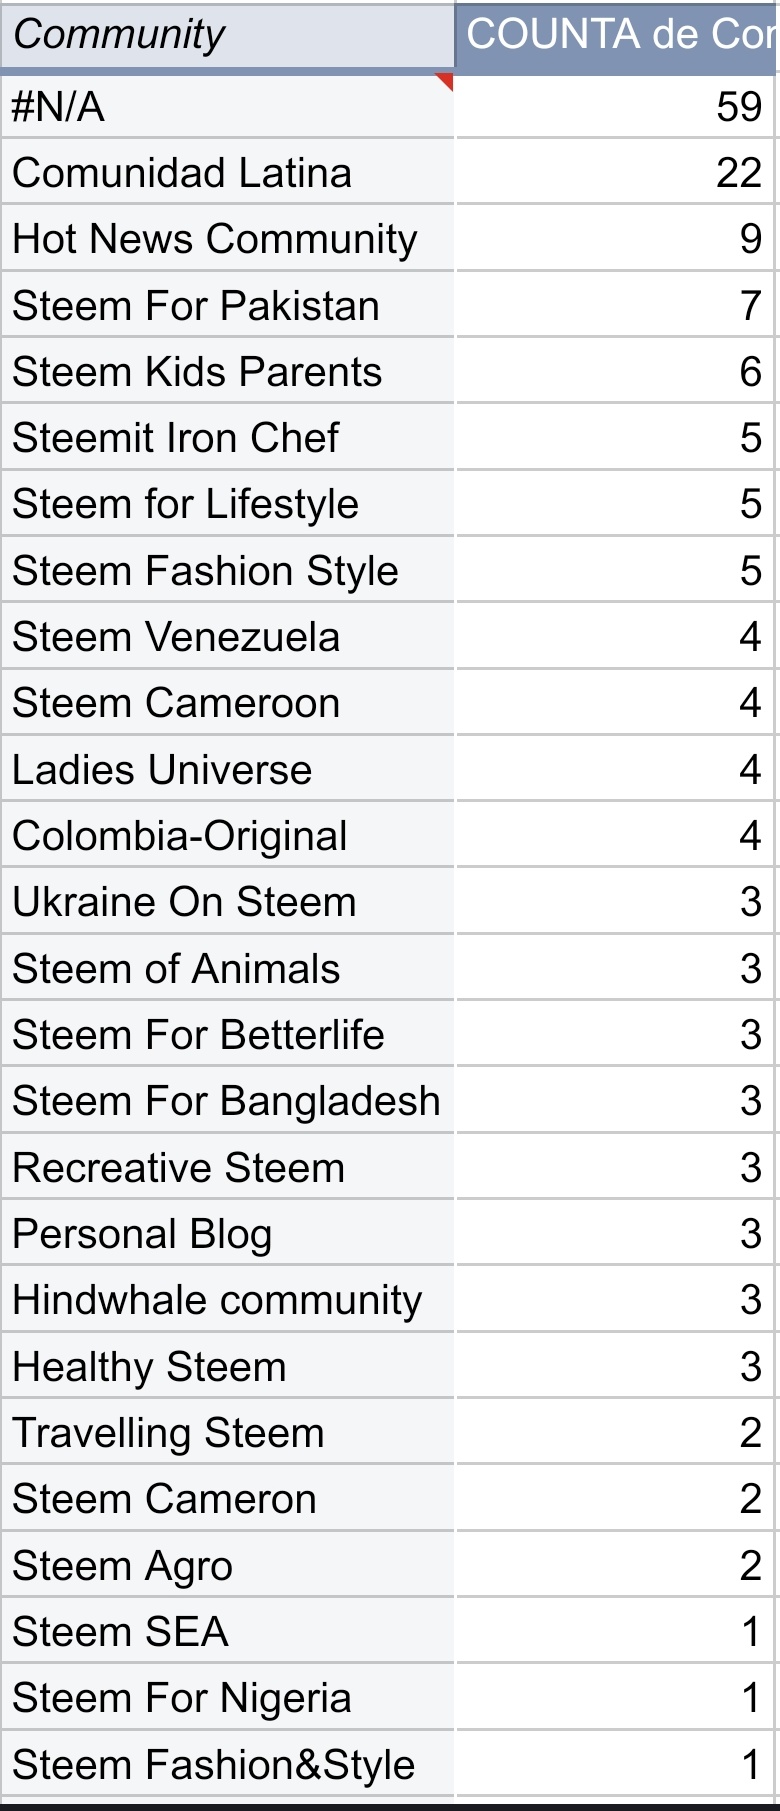Image resolution: width=780 pixels, height=1811 pixels.
Task: Click the count 59 cell
Action: point(615,106)
